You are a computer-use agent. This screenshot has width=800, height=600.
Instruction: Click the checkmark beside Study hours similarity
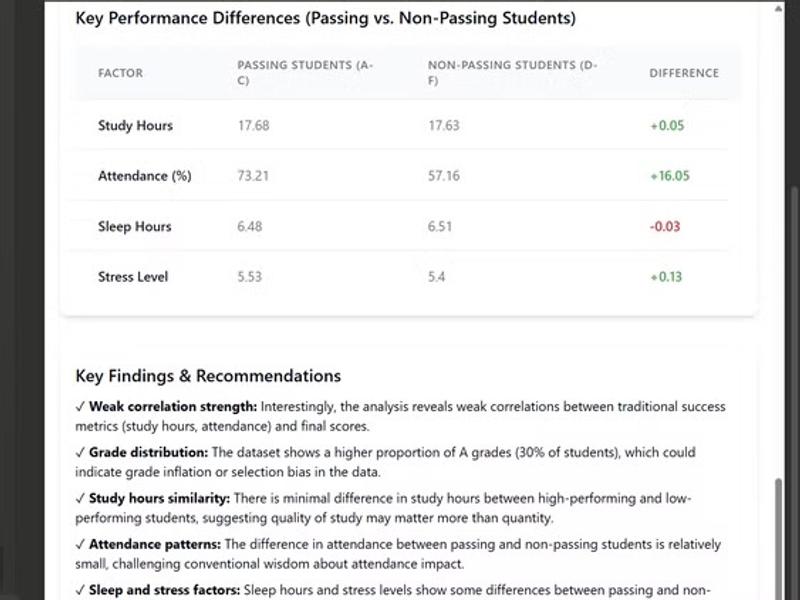pos(80,498)
